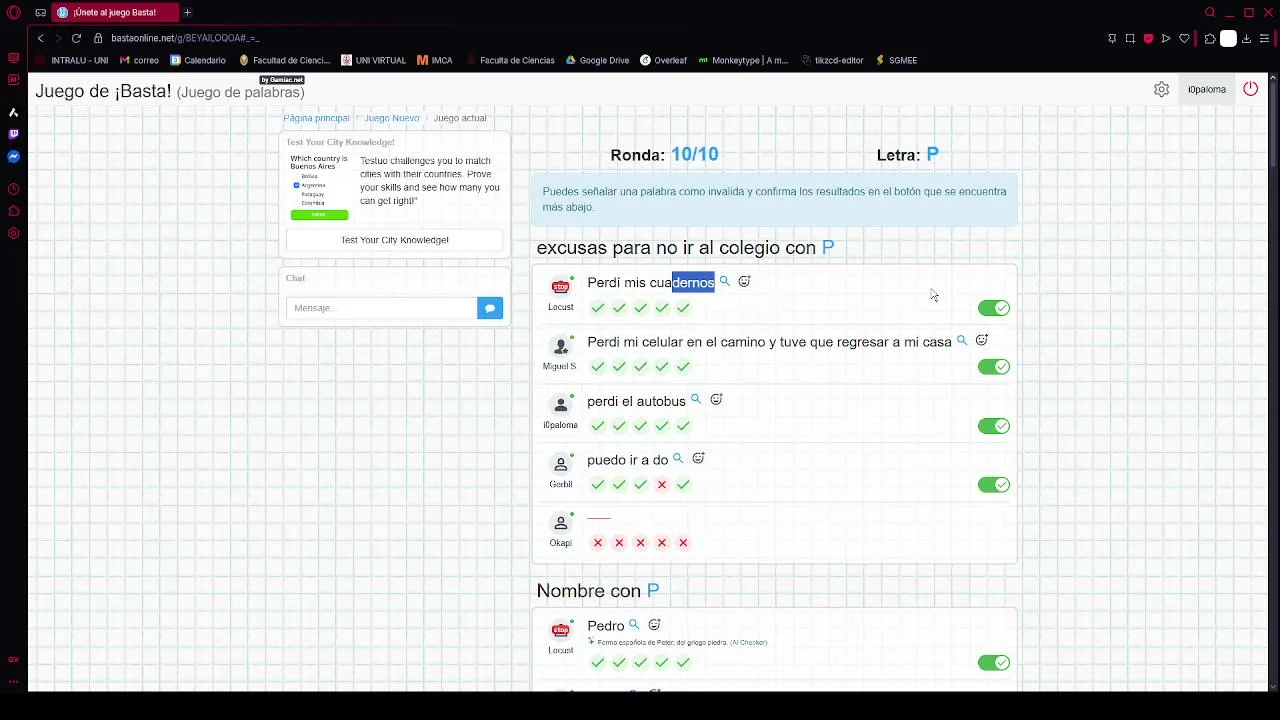The height and width of the screenshot is (720, 1280).
Task: Open Twitch in Opera sidebar
Action: tap(13, 134)
